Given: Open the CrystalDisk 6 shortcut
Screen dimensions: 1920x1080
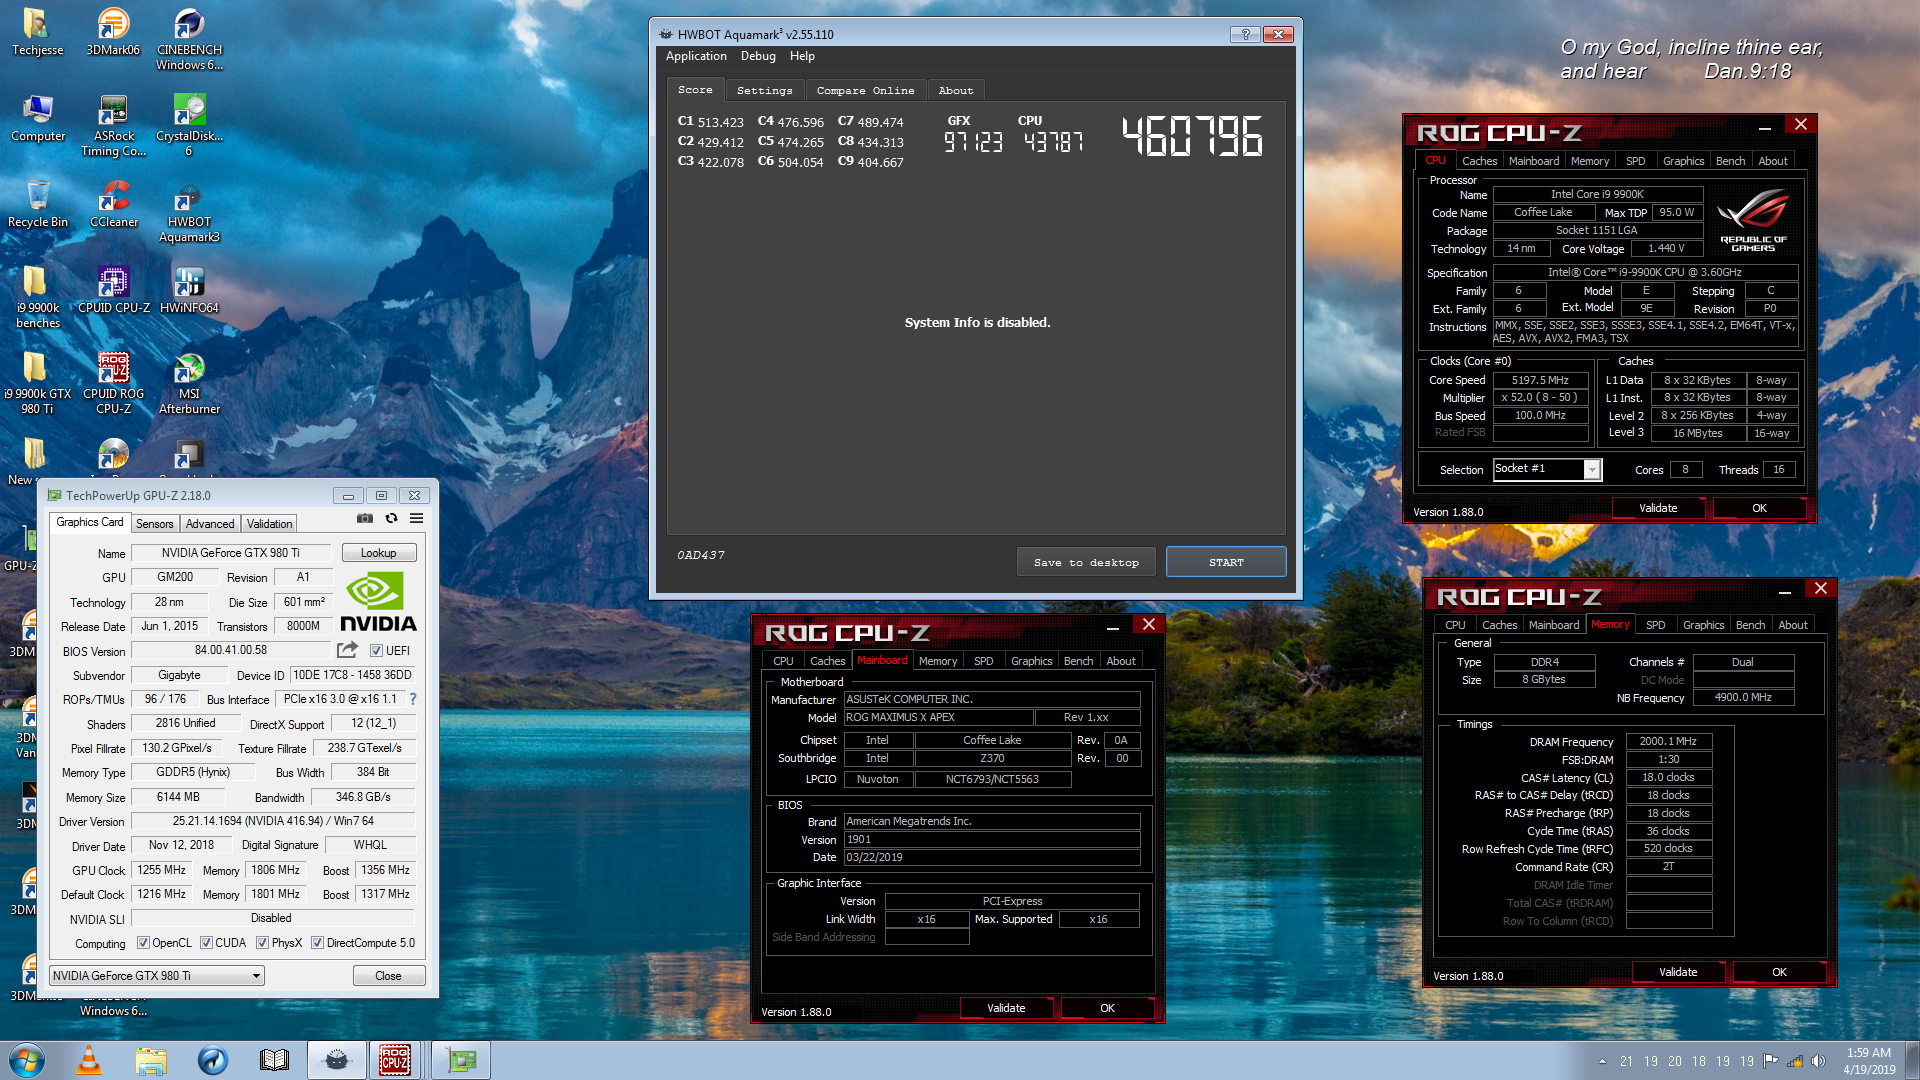Looking at the screenshot, I should (189, 126).
